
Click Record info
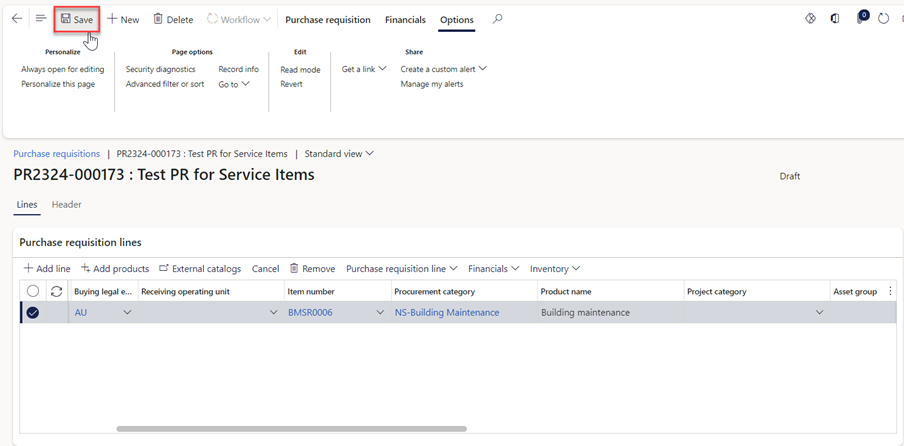click(239, 69)
